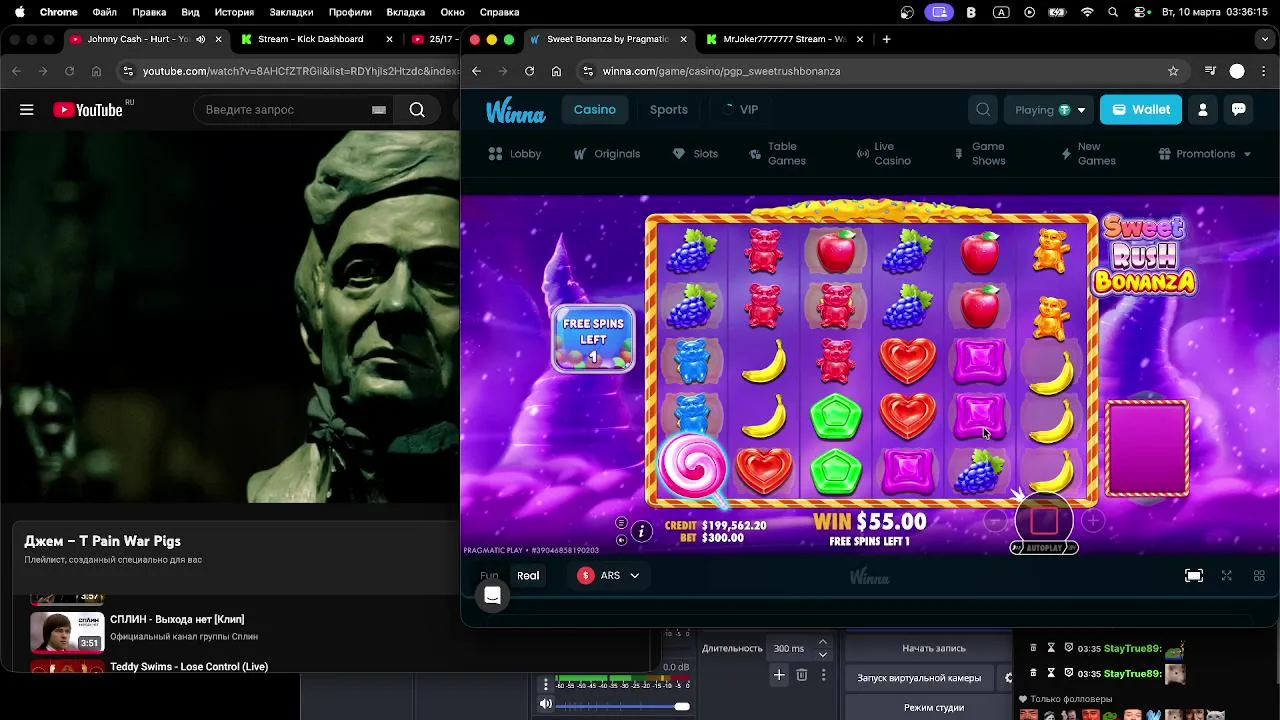
Task: Open the support chat widget
Action: (492, 596)
